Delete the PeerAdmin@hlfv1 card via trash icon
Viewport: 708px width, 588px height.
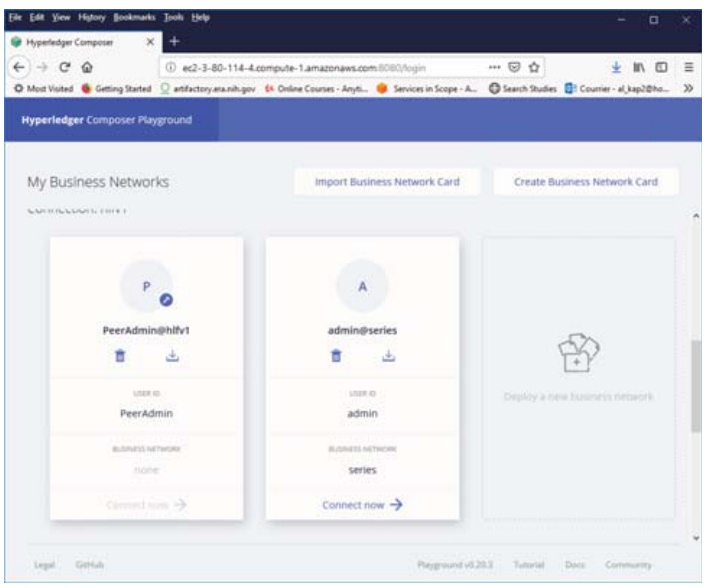120,356
